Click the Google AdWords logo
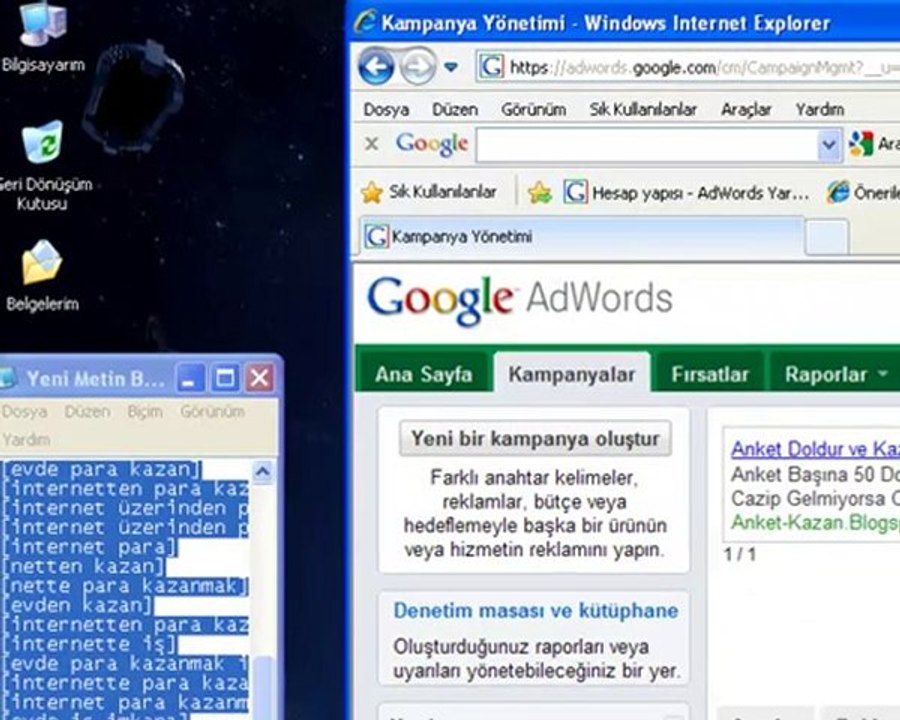The image size is (900, 720). (x=519, y=300)
